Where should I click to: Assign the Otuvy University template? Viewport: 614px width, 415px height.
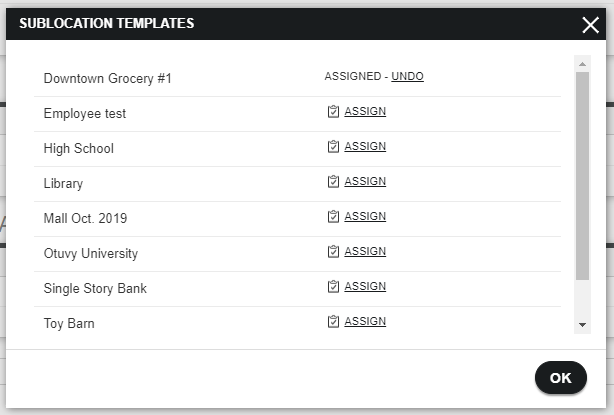click(365, 251)
